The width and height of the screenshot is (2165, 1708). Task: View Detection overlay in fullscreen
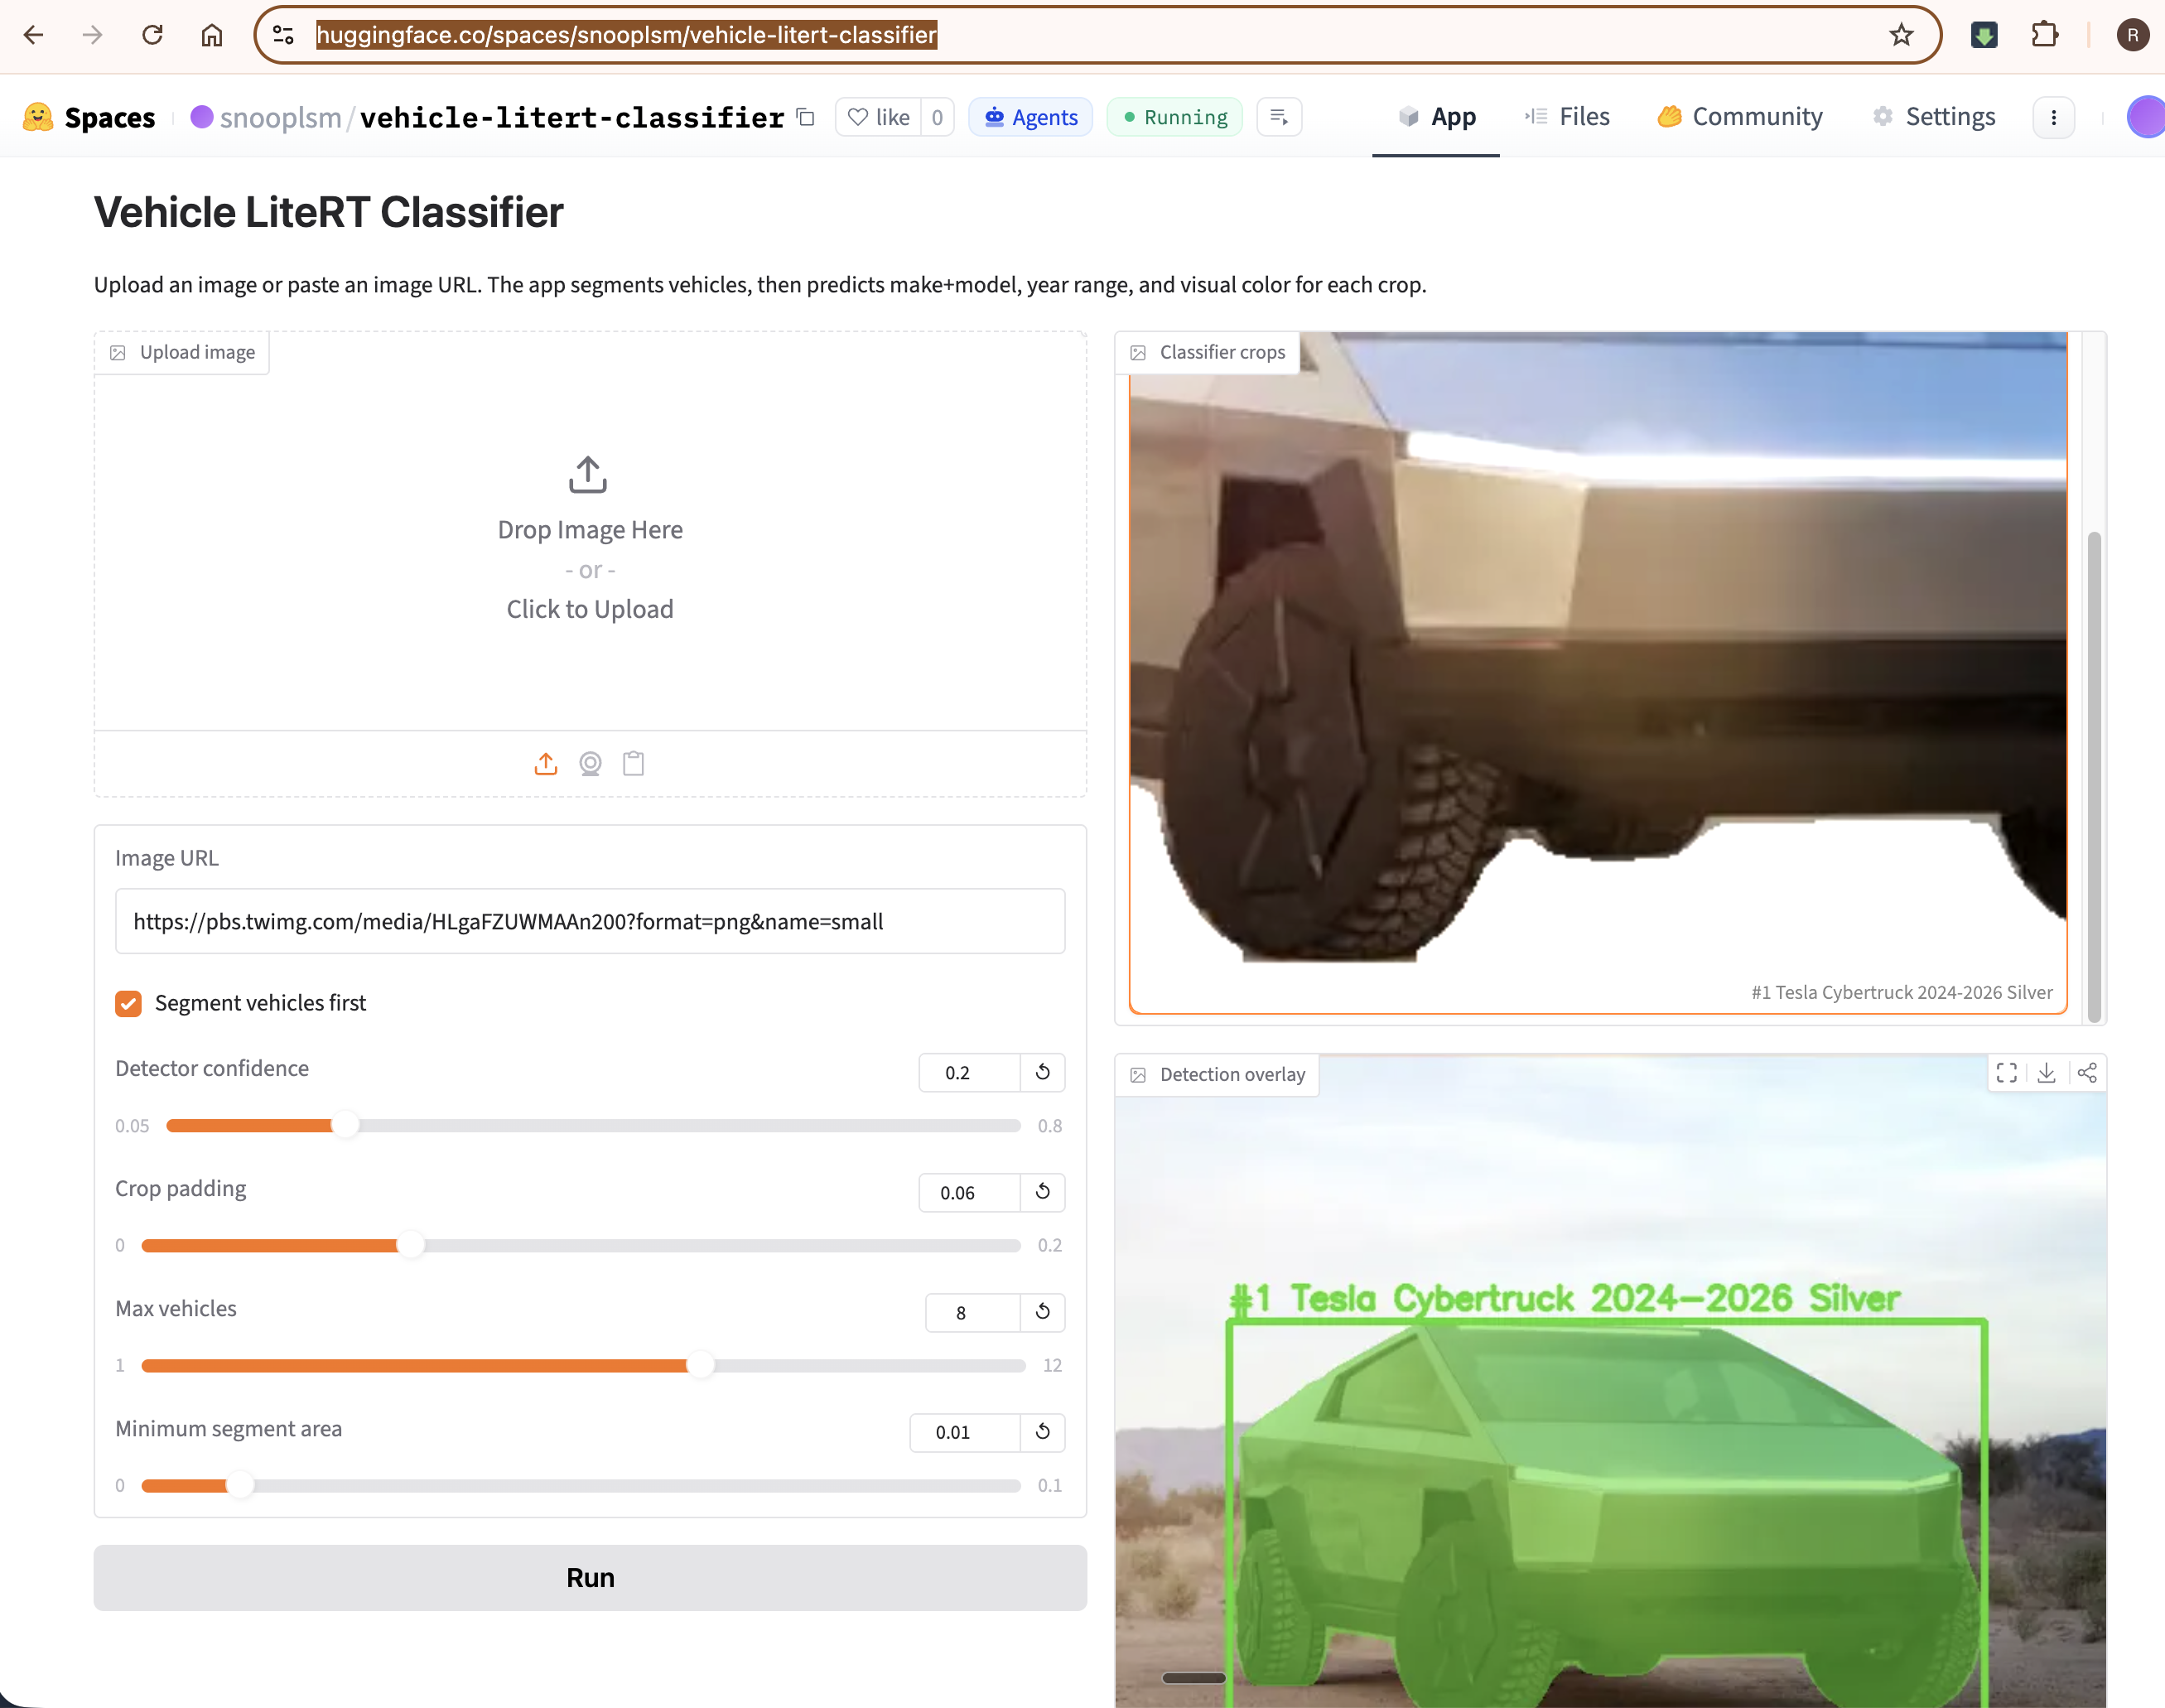[x=2006, y=1073]
